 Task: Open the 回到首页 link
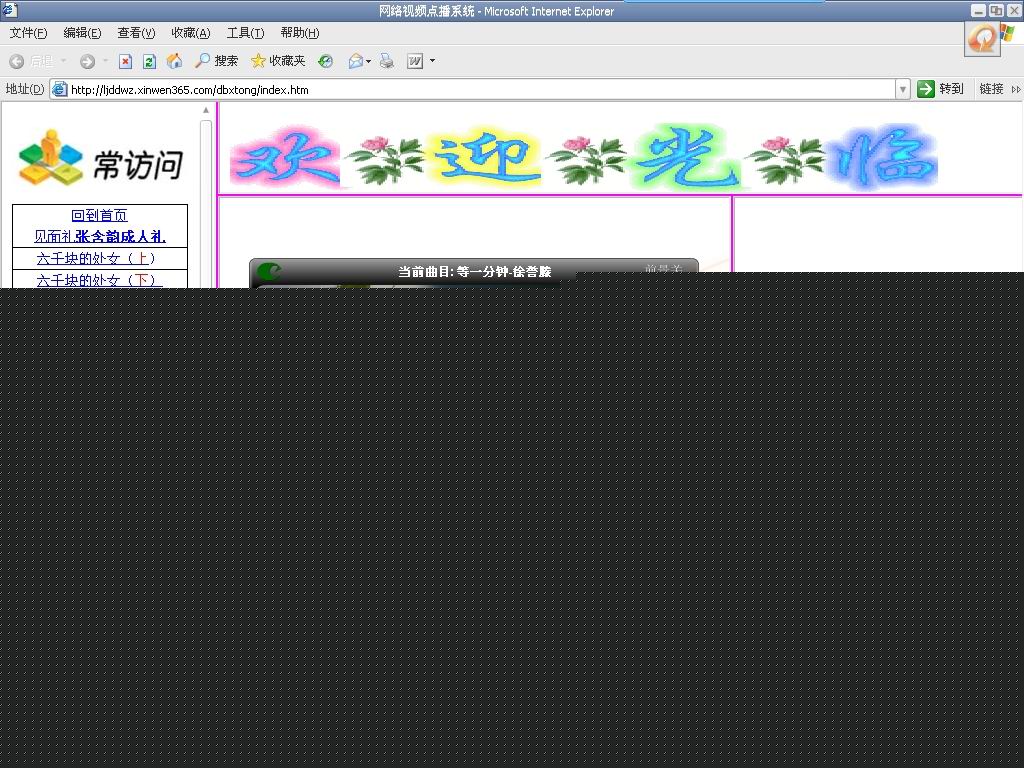[99, 215]
